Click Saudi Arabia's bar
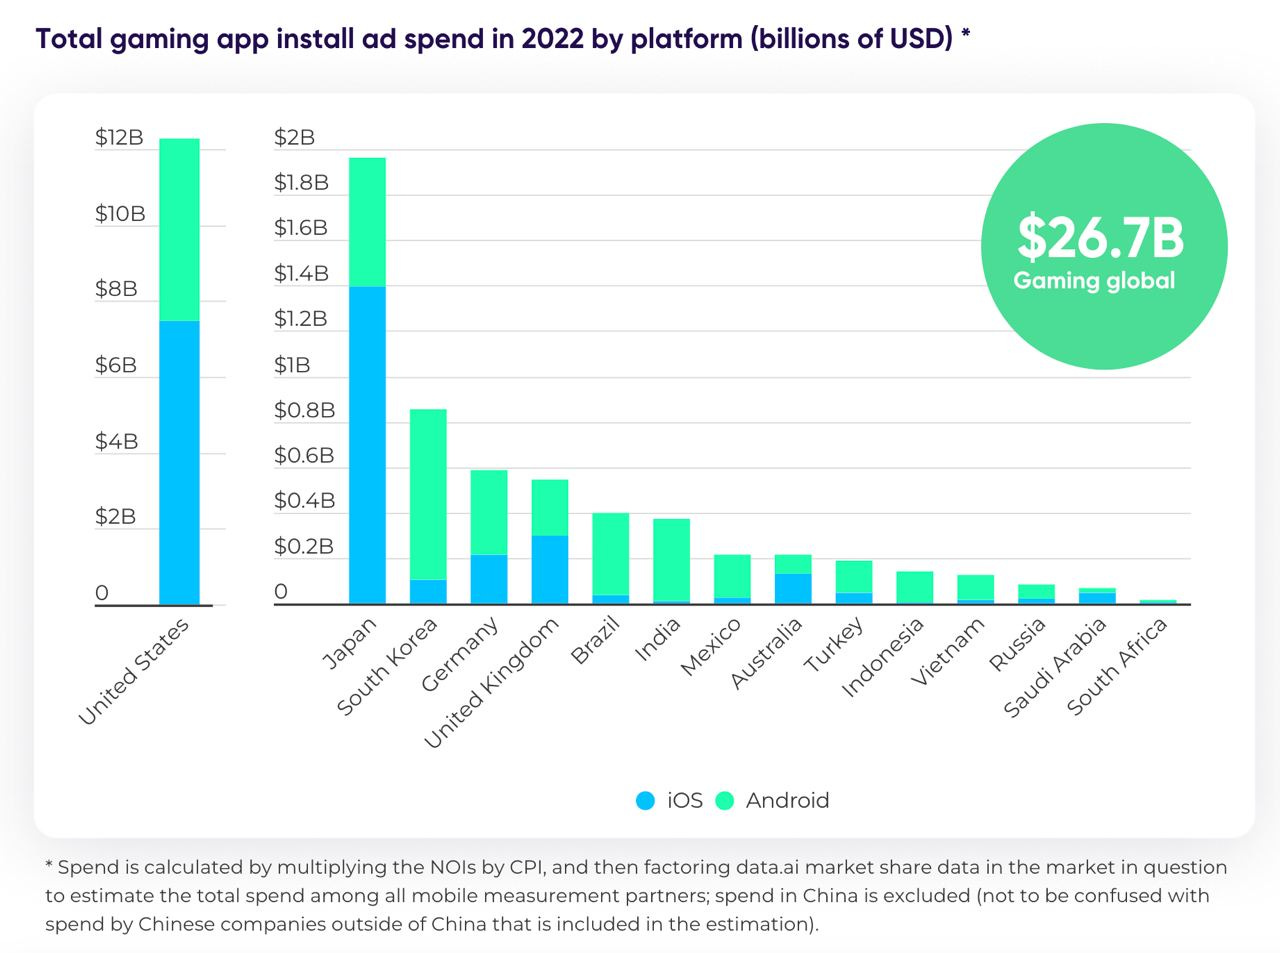 point(1097,596)
